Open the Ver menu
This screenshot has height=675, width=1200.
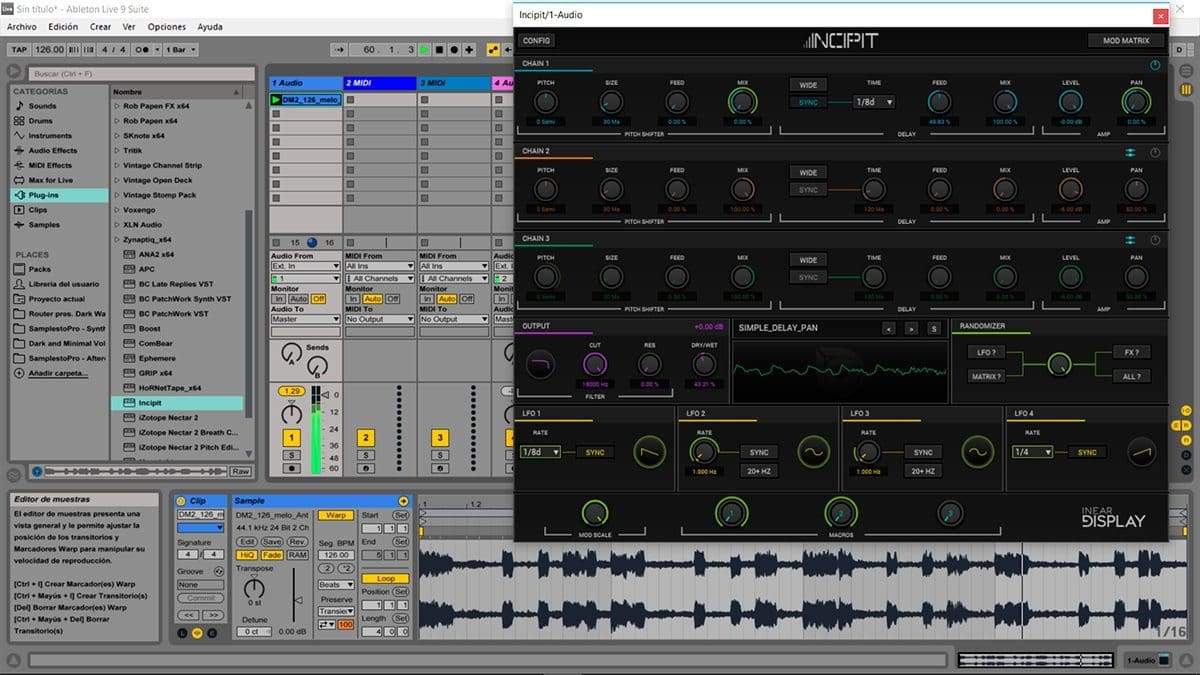pos(129,27)
